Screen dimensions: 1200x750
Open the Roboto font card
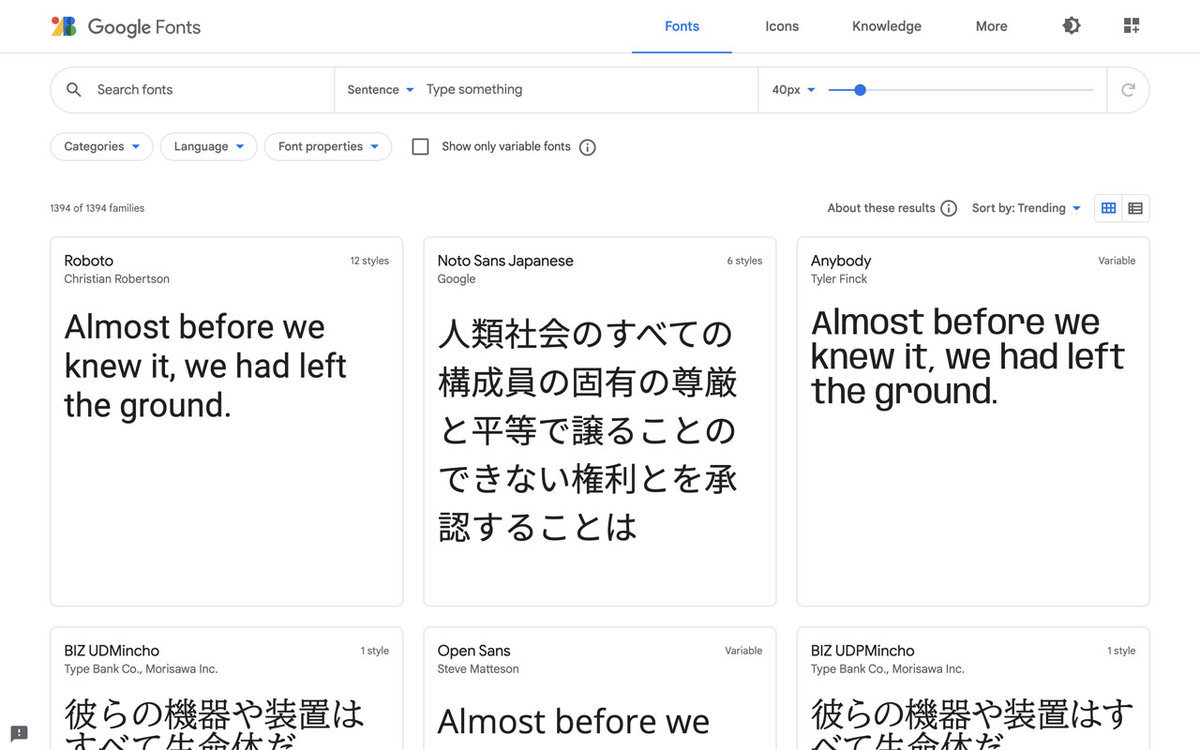point(226,421)
